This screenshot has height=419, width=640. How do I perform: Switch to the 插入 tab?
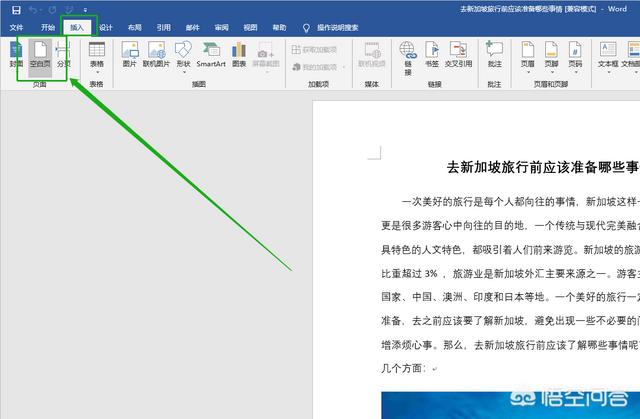pos(76,27)
